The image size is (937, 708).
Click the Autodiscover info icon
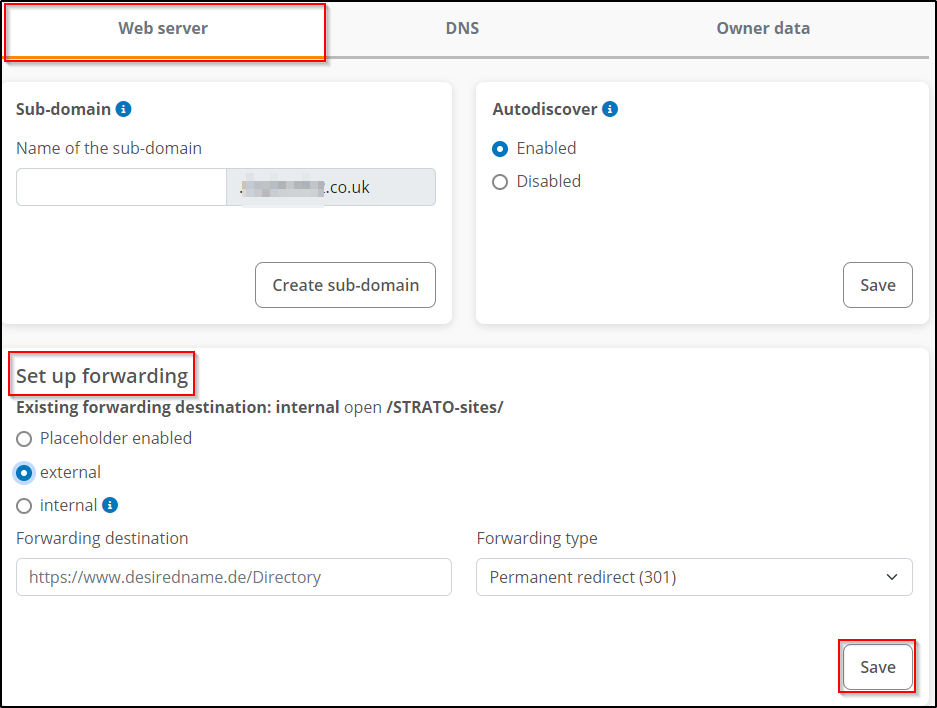pos(610,109)
